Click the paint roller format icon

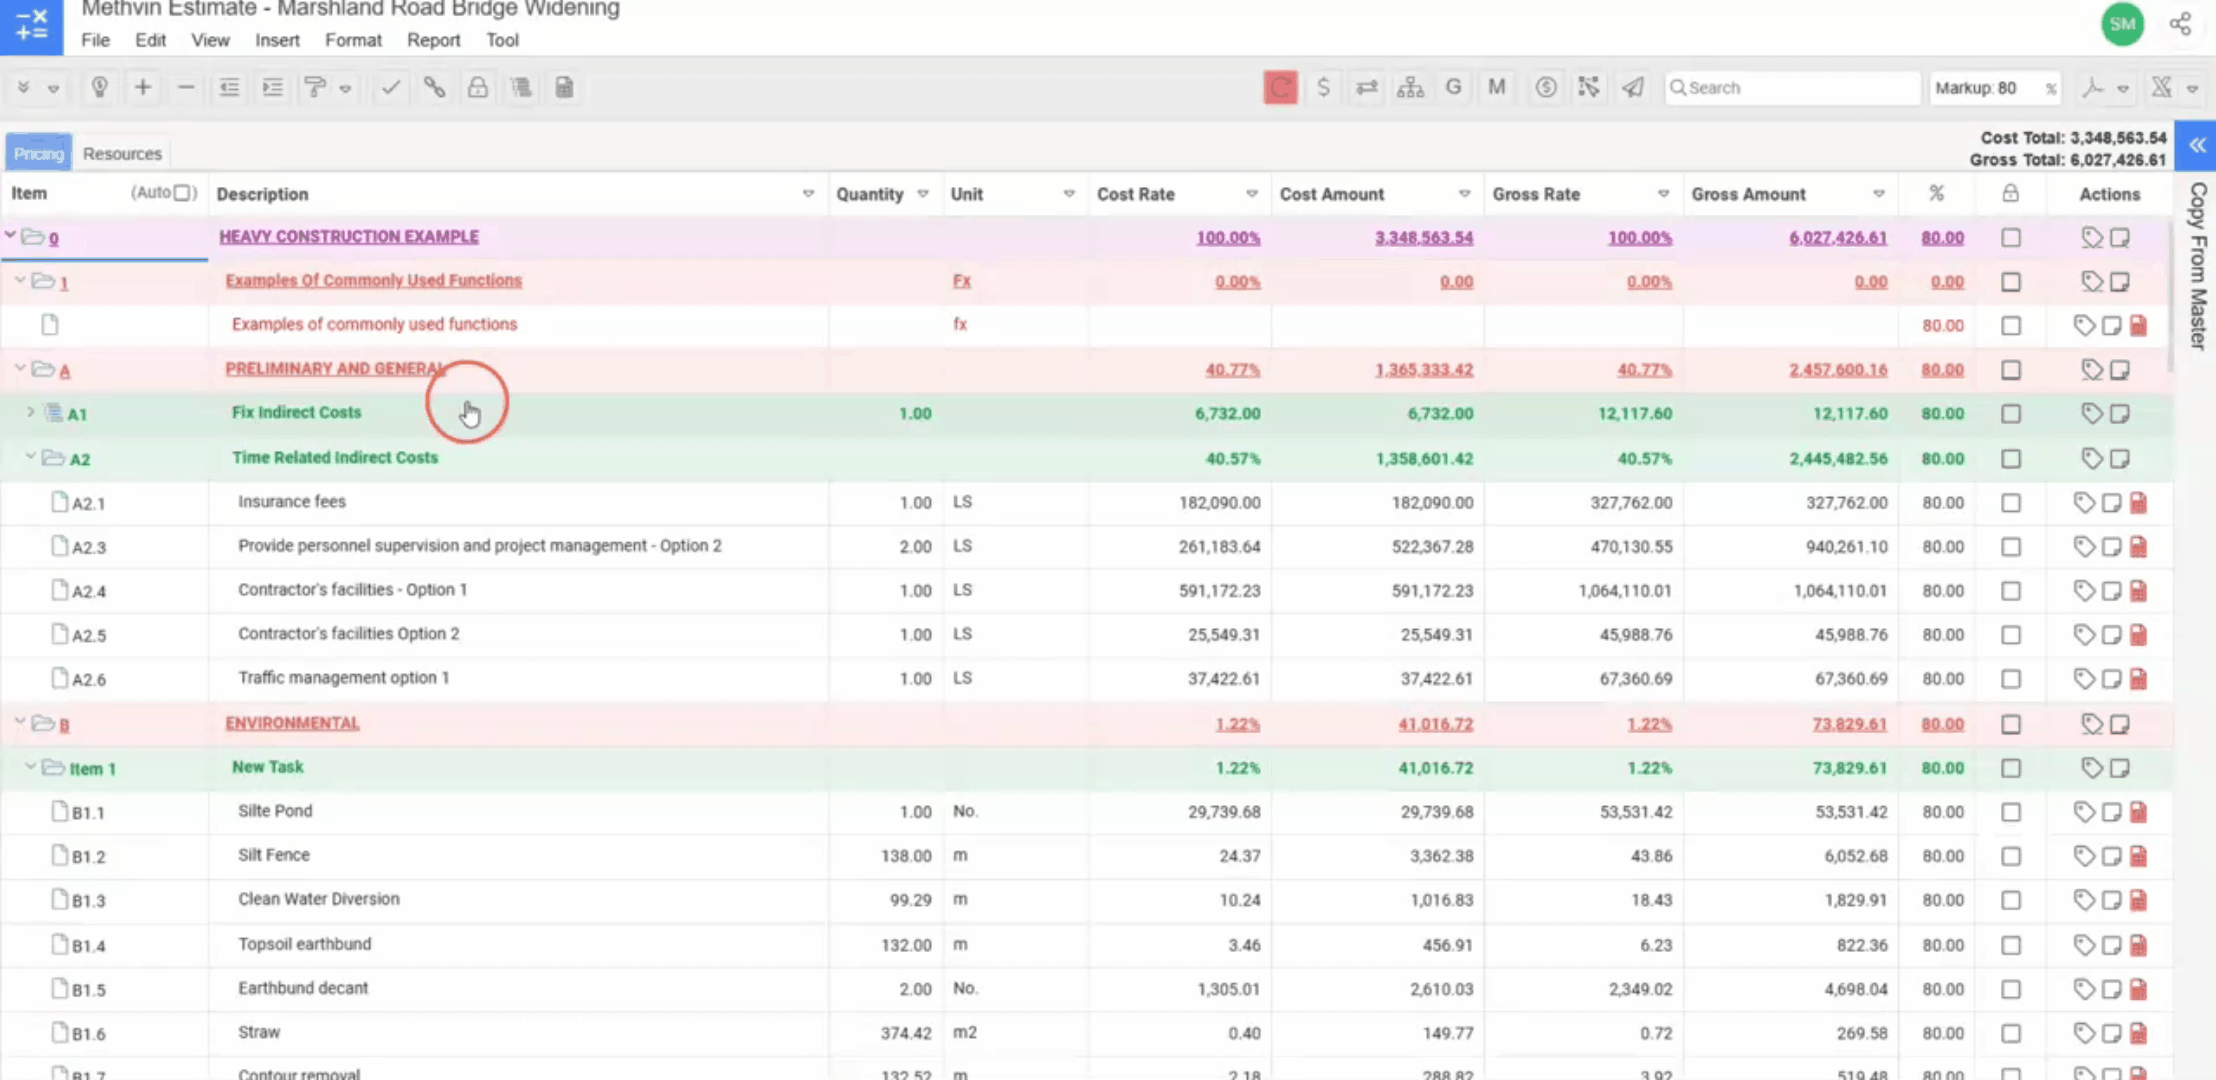click(x=315, y=87)
